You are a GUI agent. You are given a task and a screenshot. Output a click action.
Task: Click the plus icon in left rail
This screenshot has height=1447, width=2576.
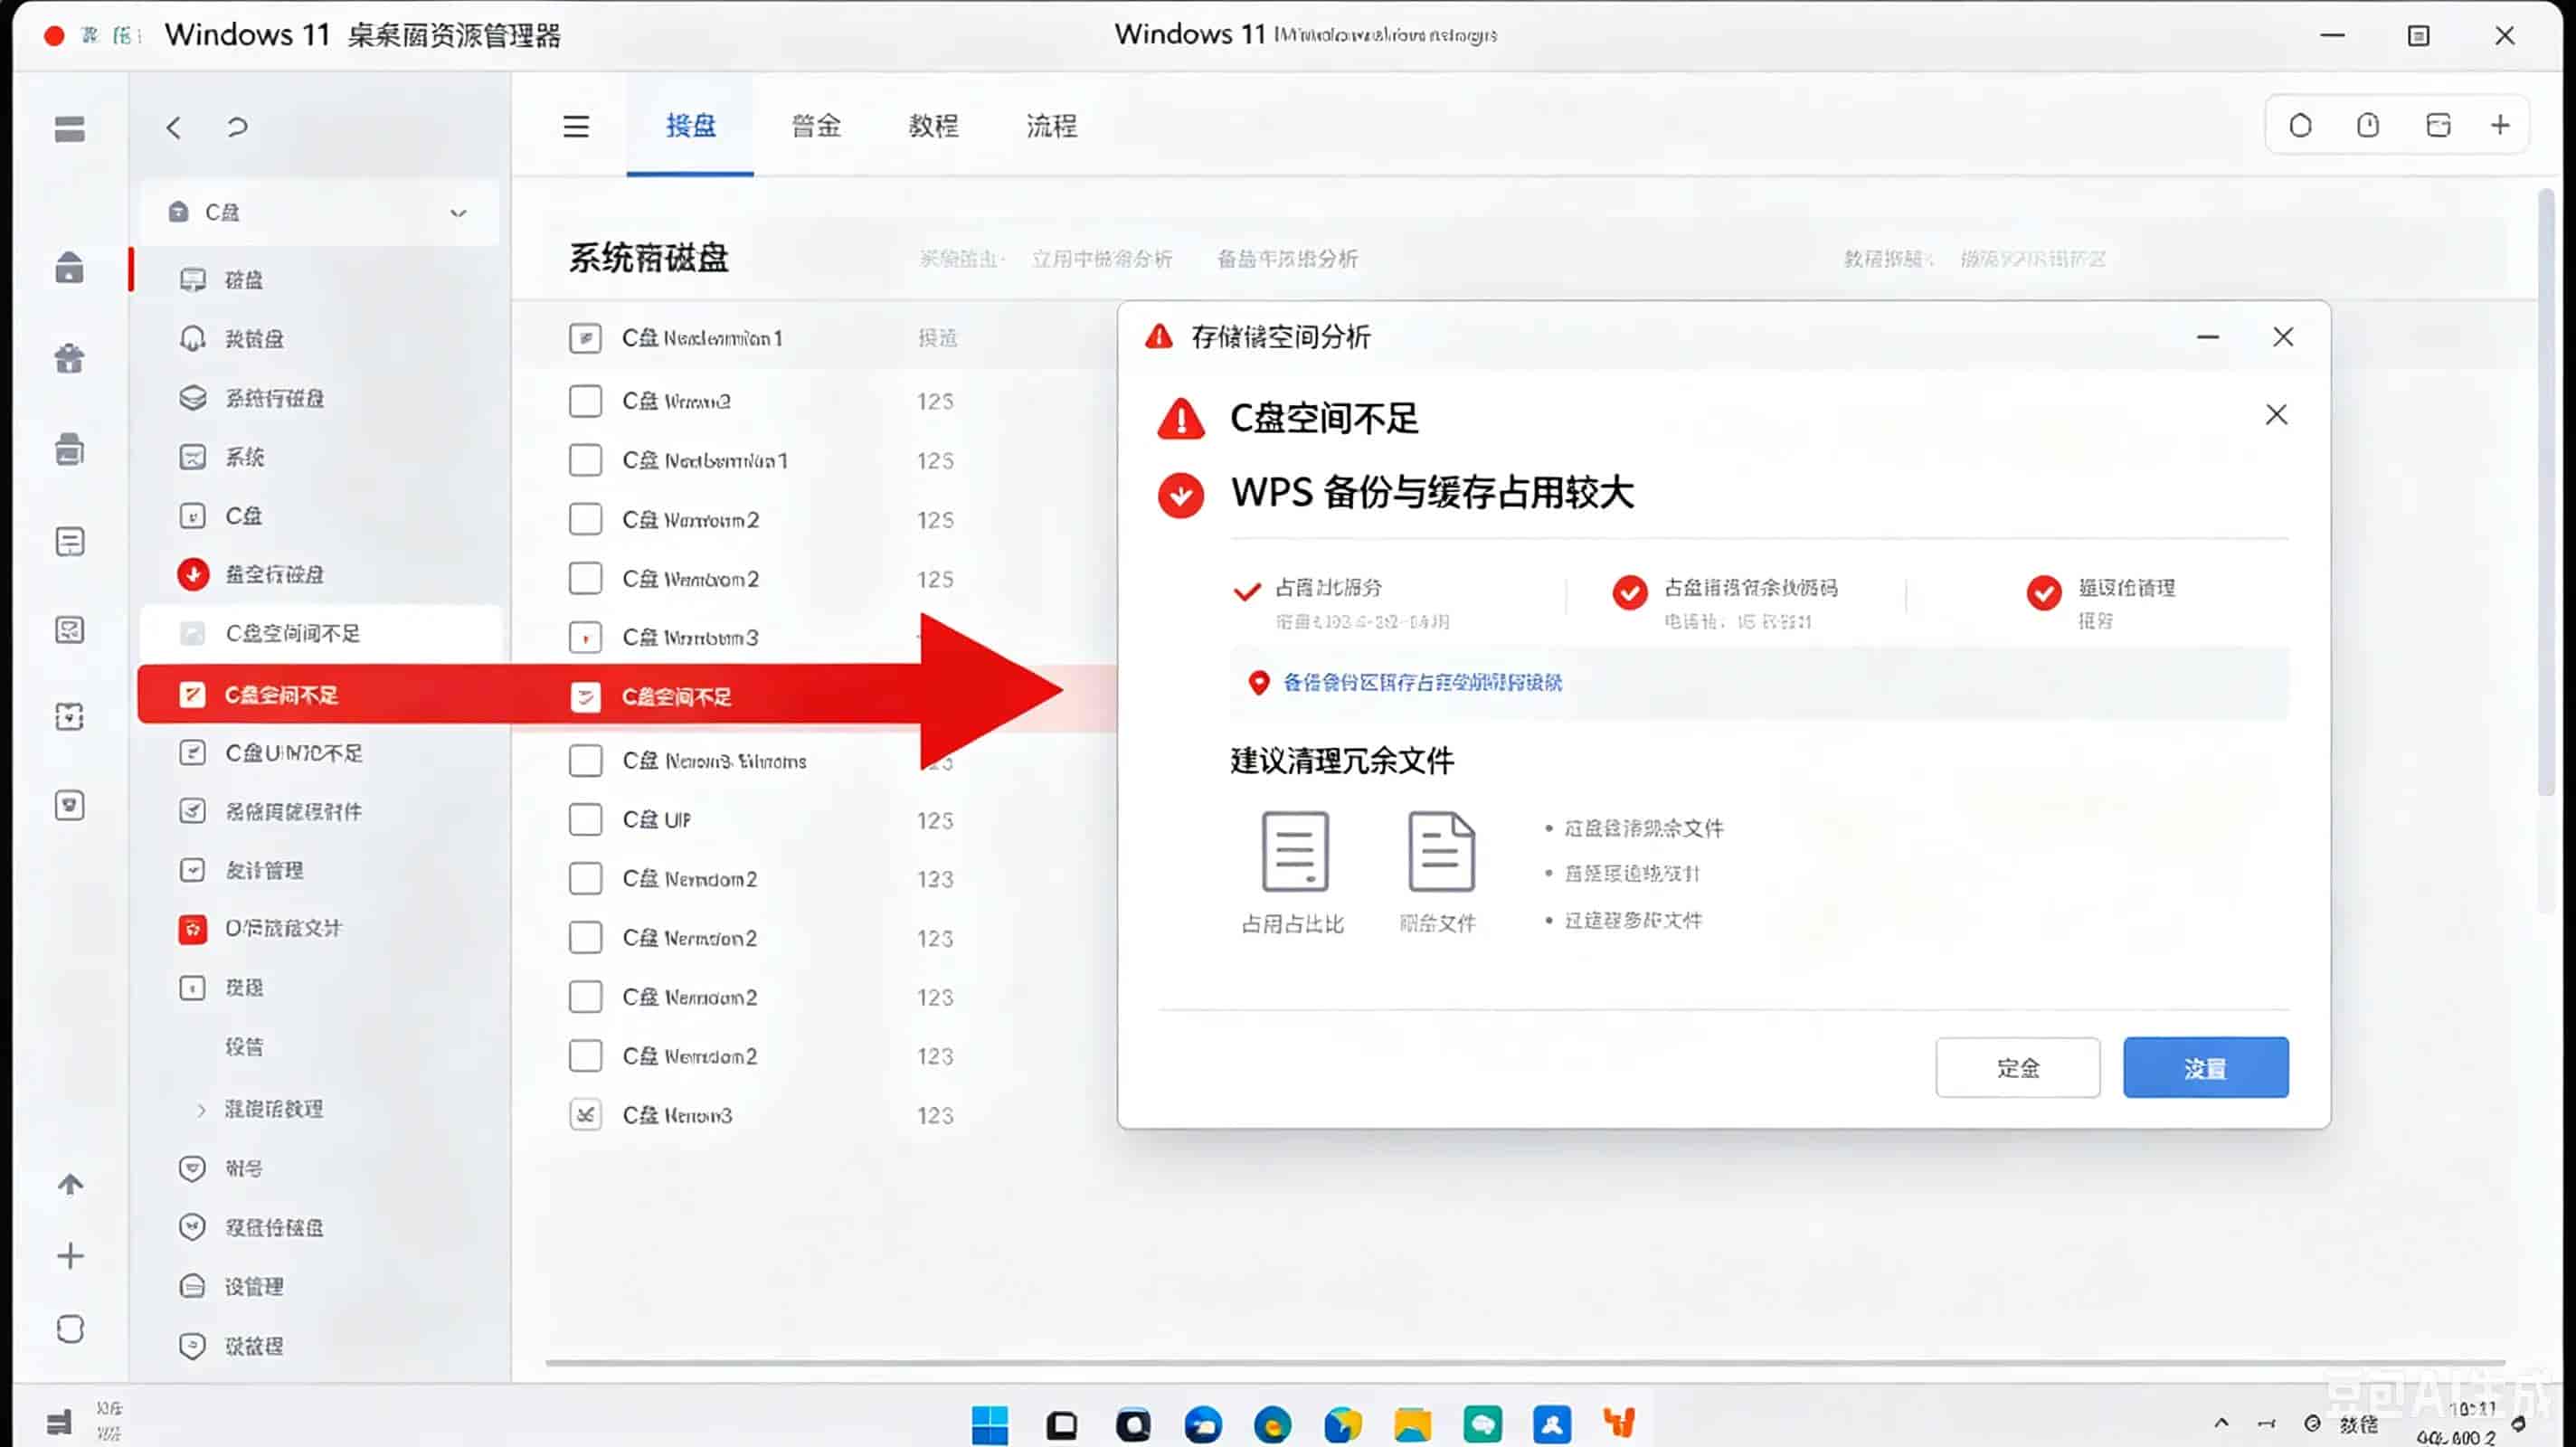70,1256
